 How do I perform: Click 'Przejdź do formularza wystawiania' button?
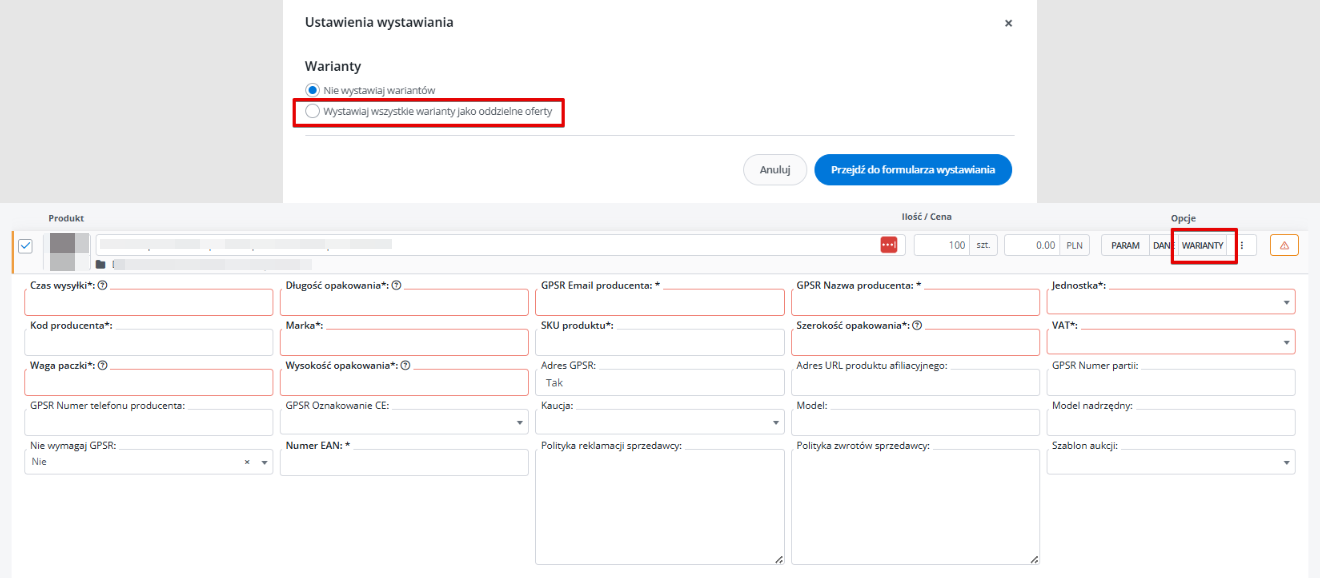912,170
